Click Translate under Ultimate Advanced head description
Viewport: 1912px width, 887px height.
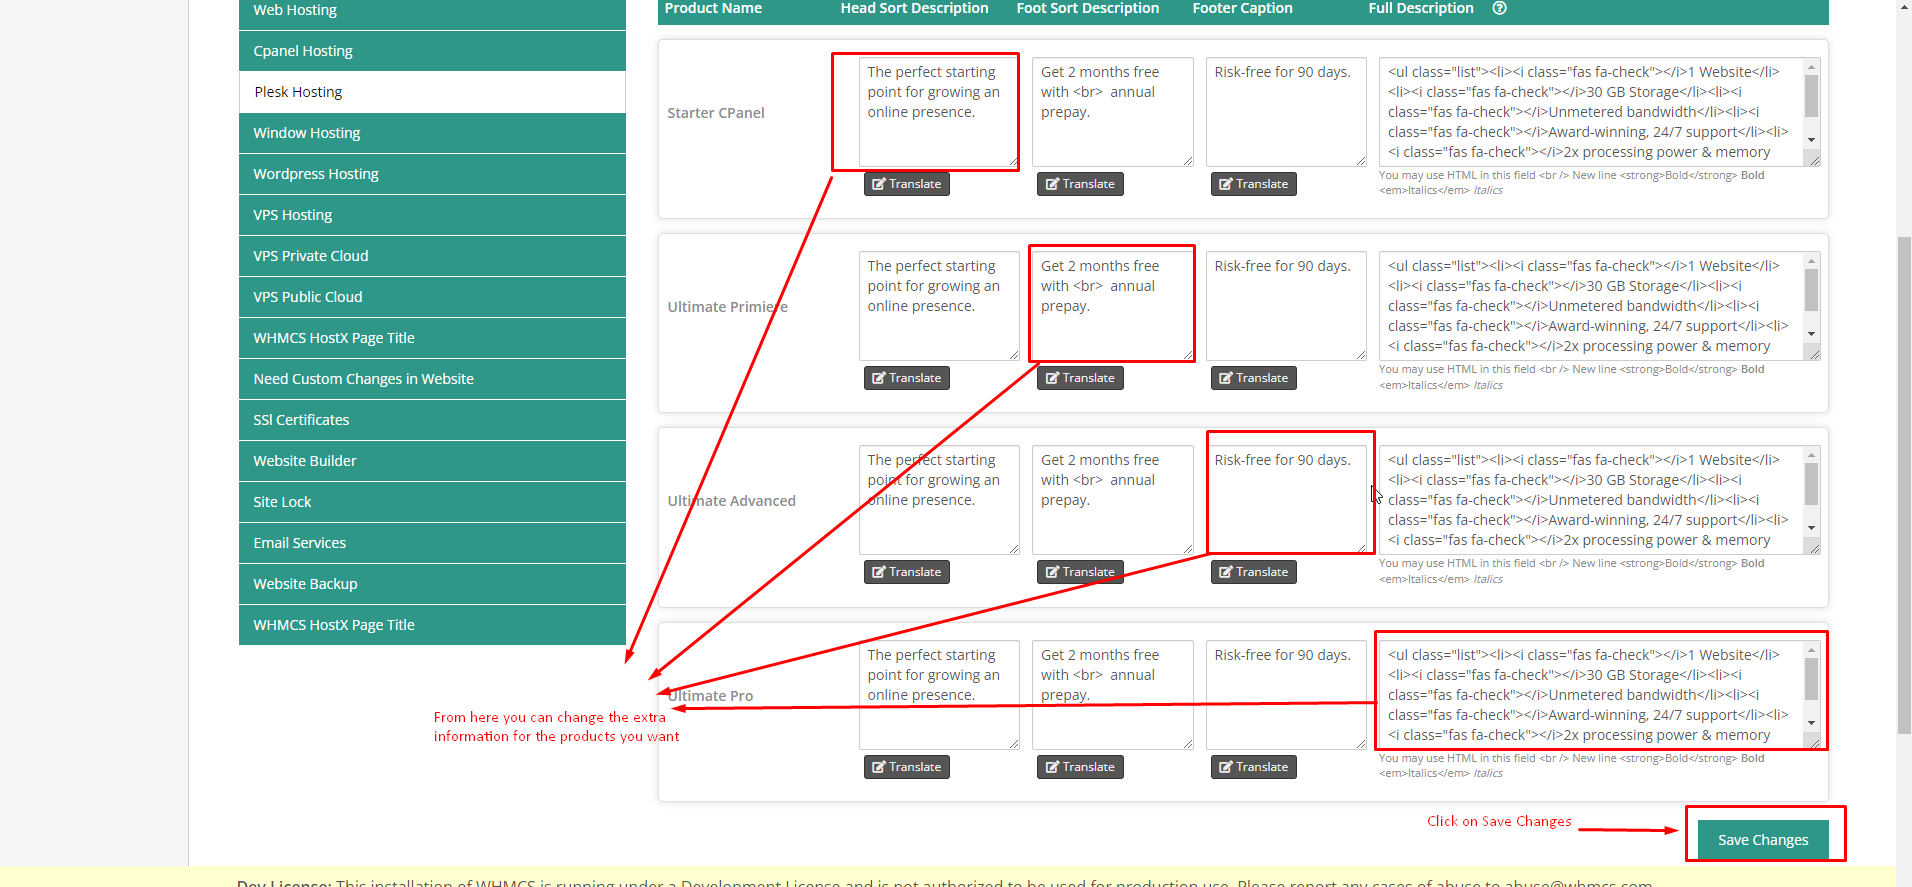[906, 572]
